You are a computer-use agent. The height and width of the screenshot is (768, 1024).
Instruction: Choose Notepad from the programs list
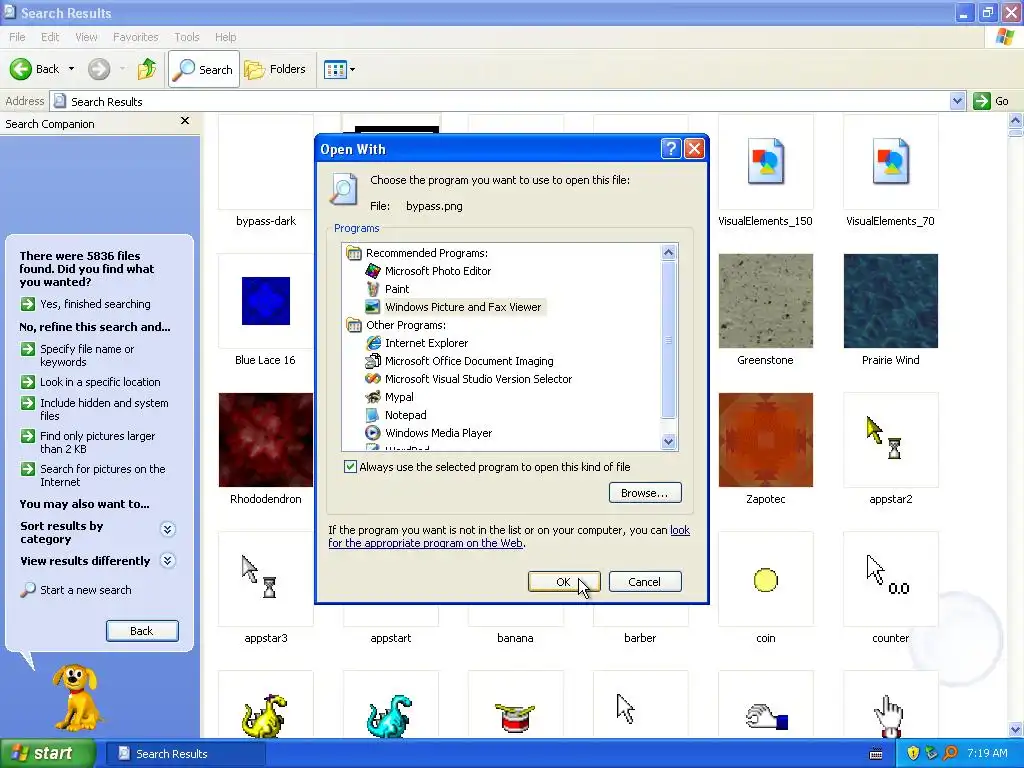tap(405, 415)
